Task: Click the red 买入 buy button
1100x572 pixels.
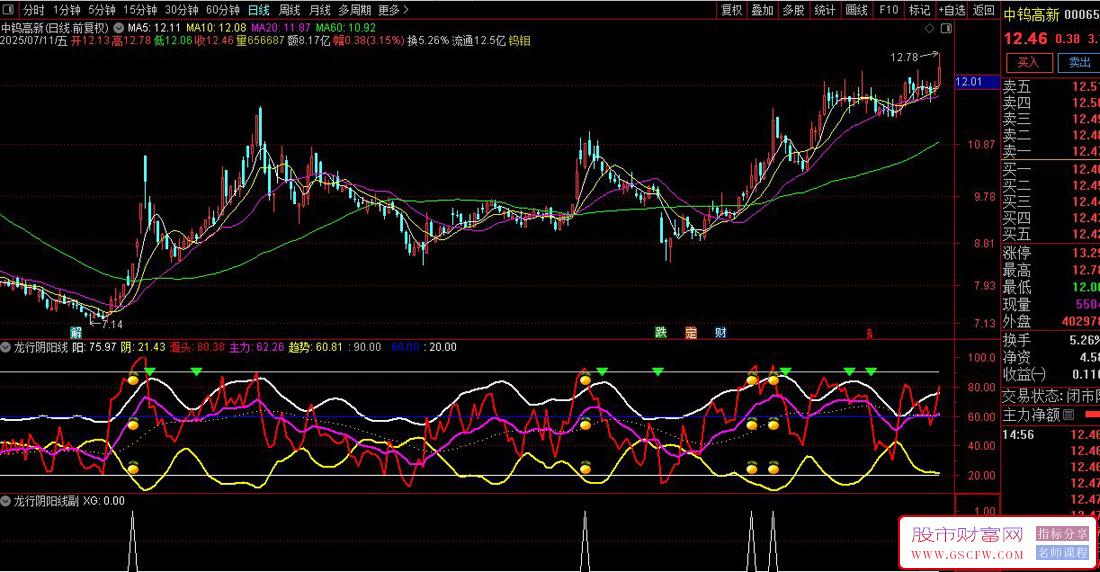Action: tap(1028, 62)
